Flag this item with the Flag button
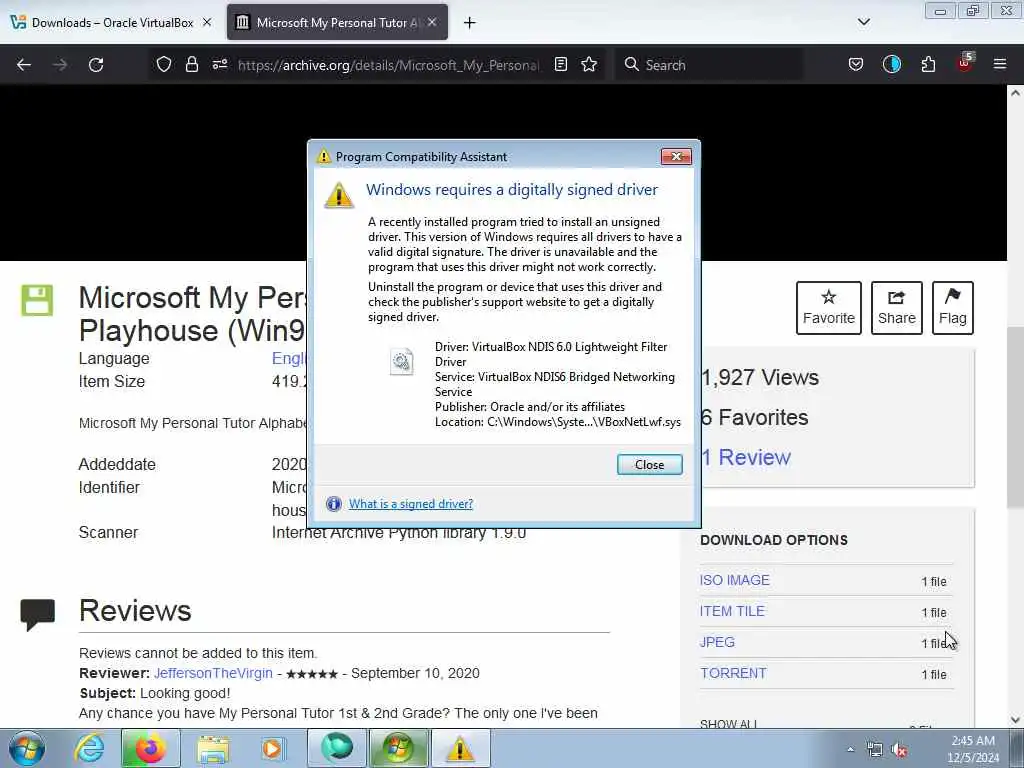 click(x=953, y=308)
